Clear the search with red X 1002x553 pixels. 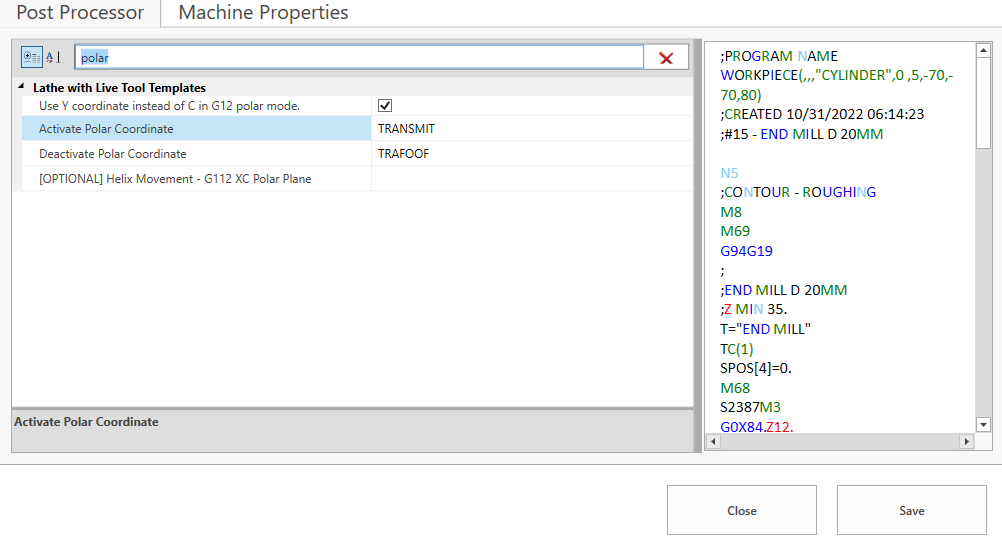pos(666,58)
